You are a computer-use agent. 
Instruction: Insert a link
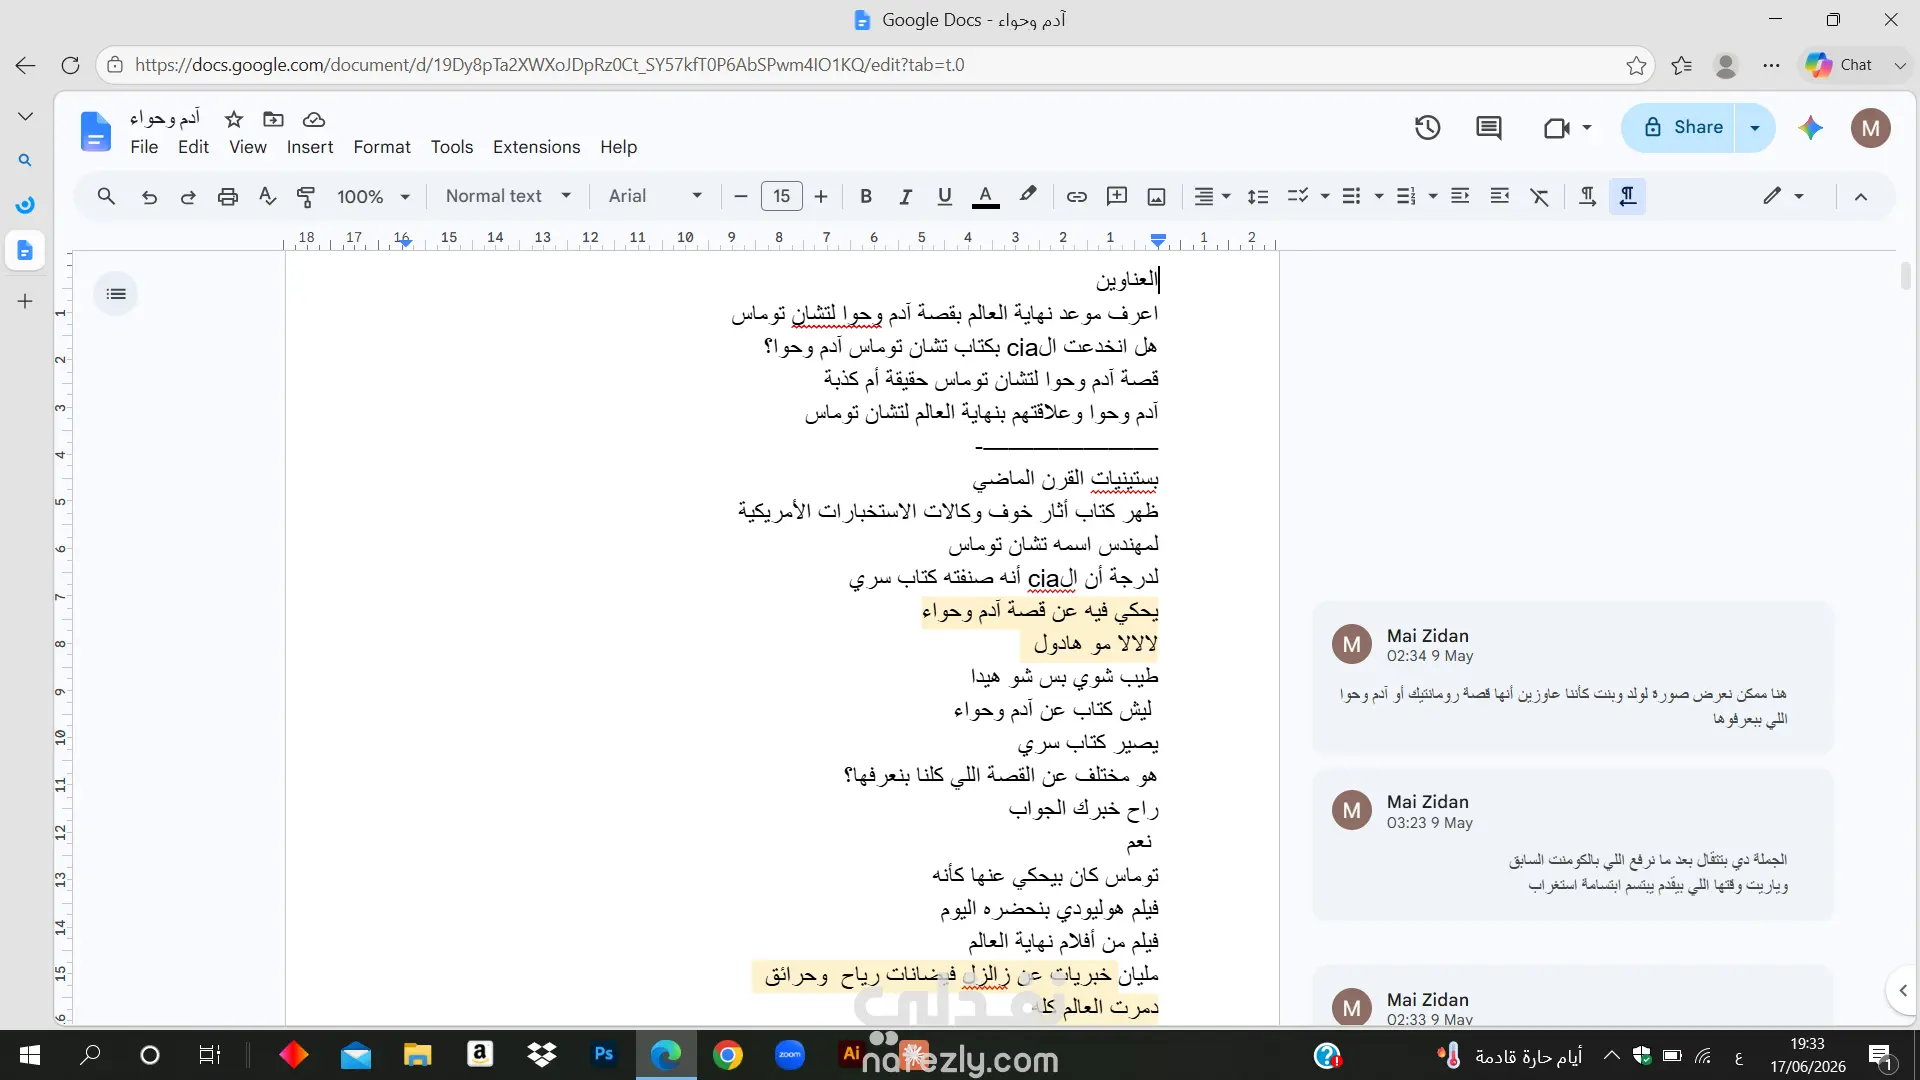(x=1076, y=196)
